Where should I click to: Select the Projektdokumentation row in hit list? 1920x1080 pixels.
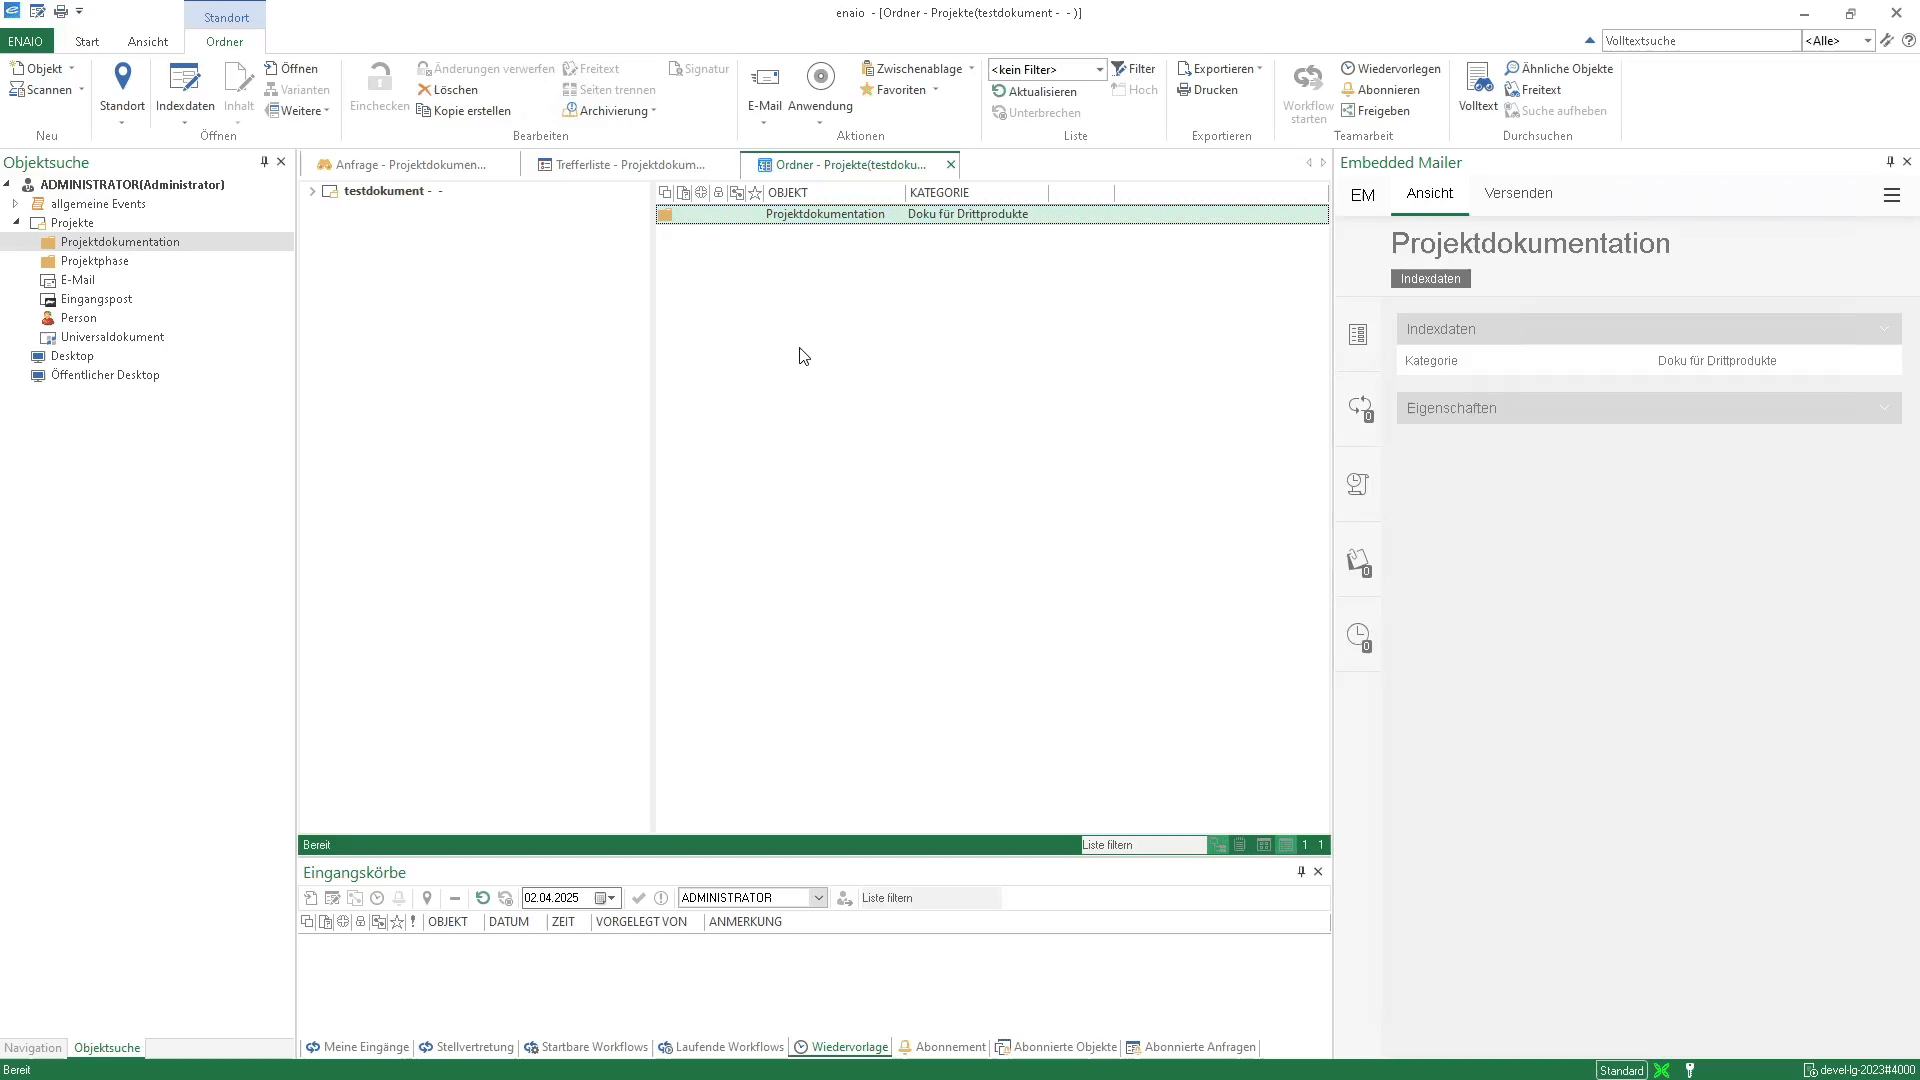pos(992,214)
